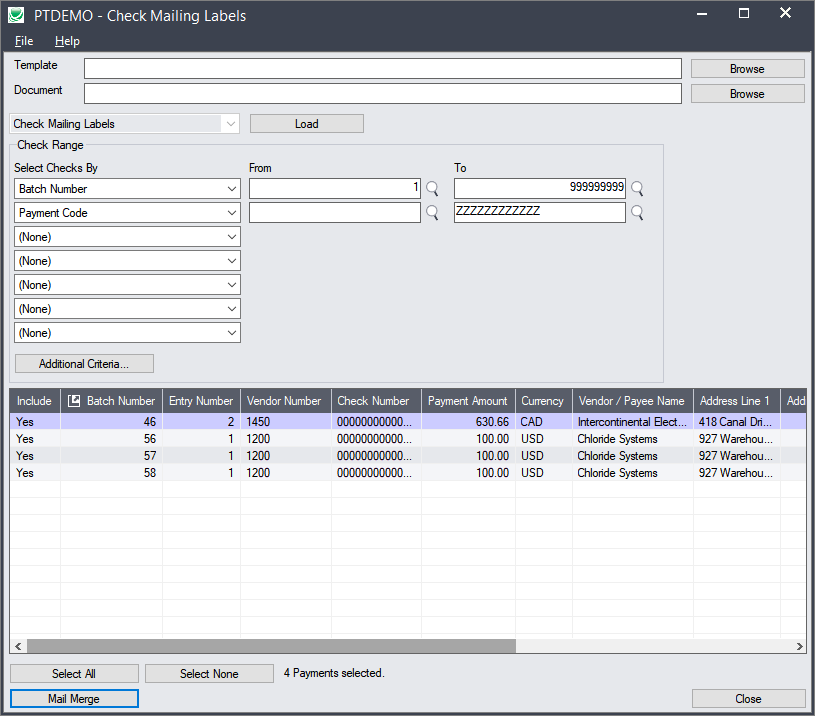The width and height of the screenshot is (815, 716).
Task: Click the CAD currency cell
Action: pos(544,421)
